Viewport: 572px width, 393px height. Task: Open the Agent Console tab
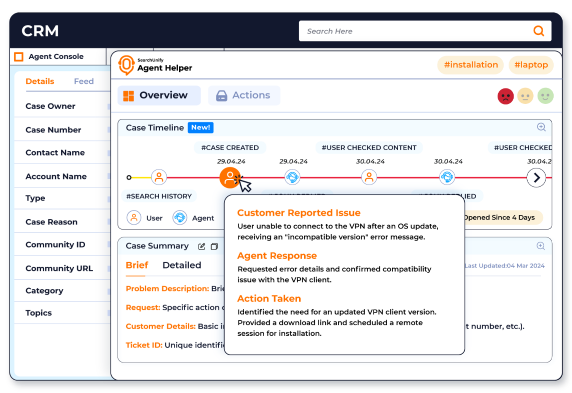coord(58,57)
